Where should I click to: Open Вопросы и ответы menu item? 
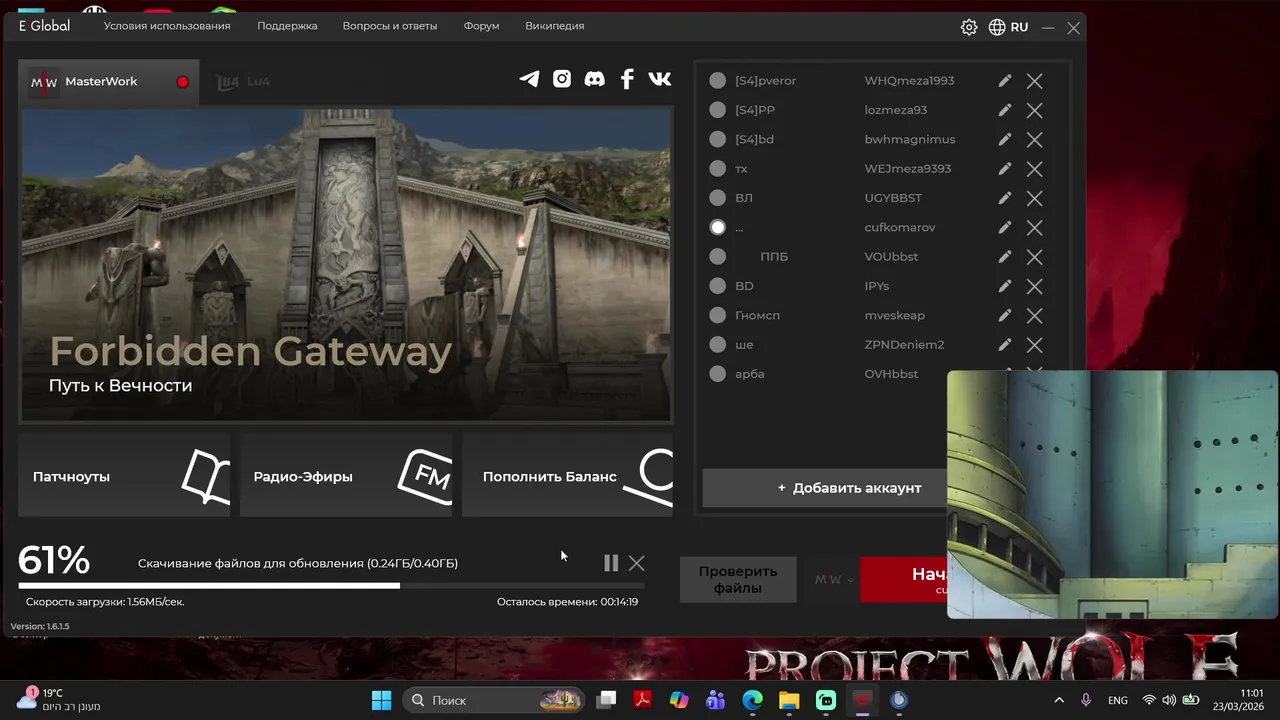coord(390,26)
